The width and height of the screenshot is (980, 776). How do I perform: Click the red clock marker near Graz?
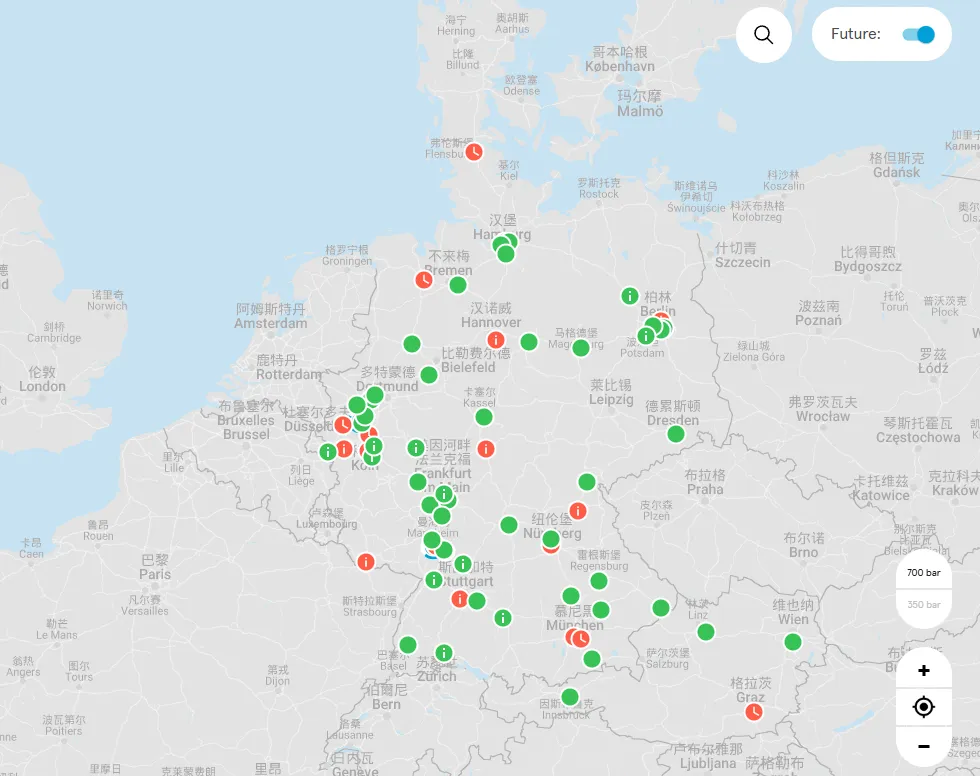754,712
